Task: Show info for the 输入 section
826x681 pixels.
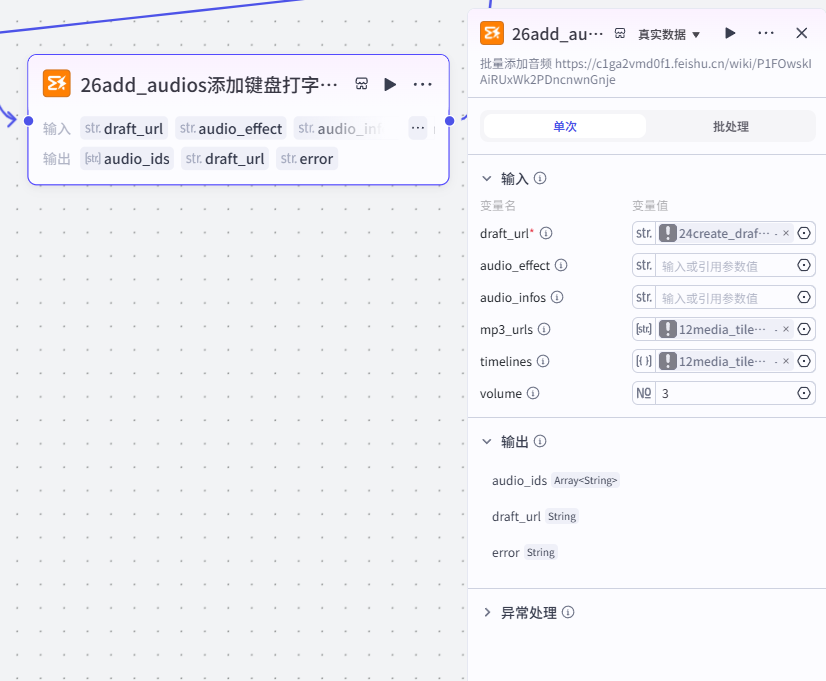Action: (x=540, y=178)
